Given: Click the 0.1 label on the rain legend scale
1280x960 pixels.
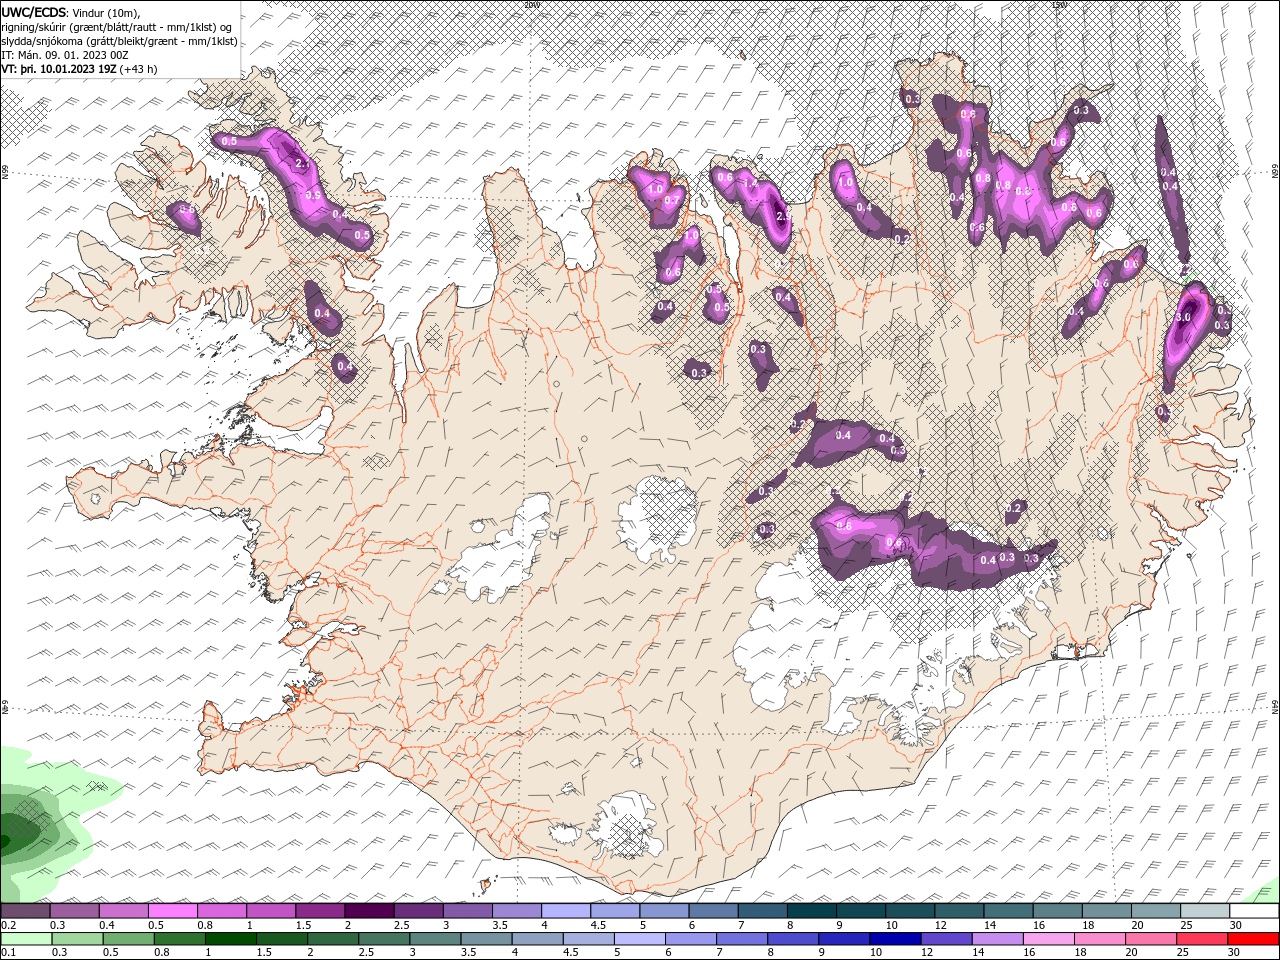Looking at the screenshot, I should click(x=9, y=952).
